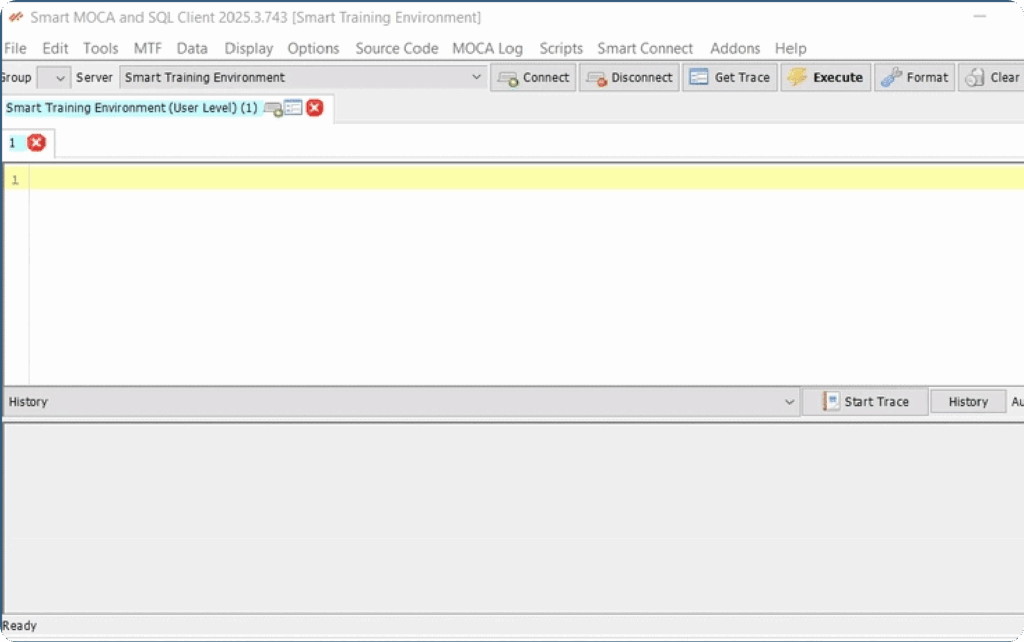Image resolution: width=1024 pixels, height=642 pixels.
Task: Expand the Server combo box arrow
Action: (x=477, y=77)
